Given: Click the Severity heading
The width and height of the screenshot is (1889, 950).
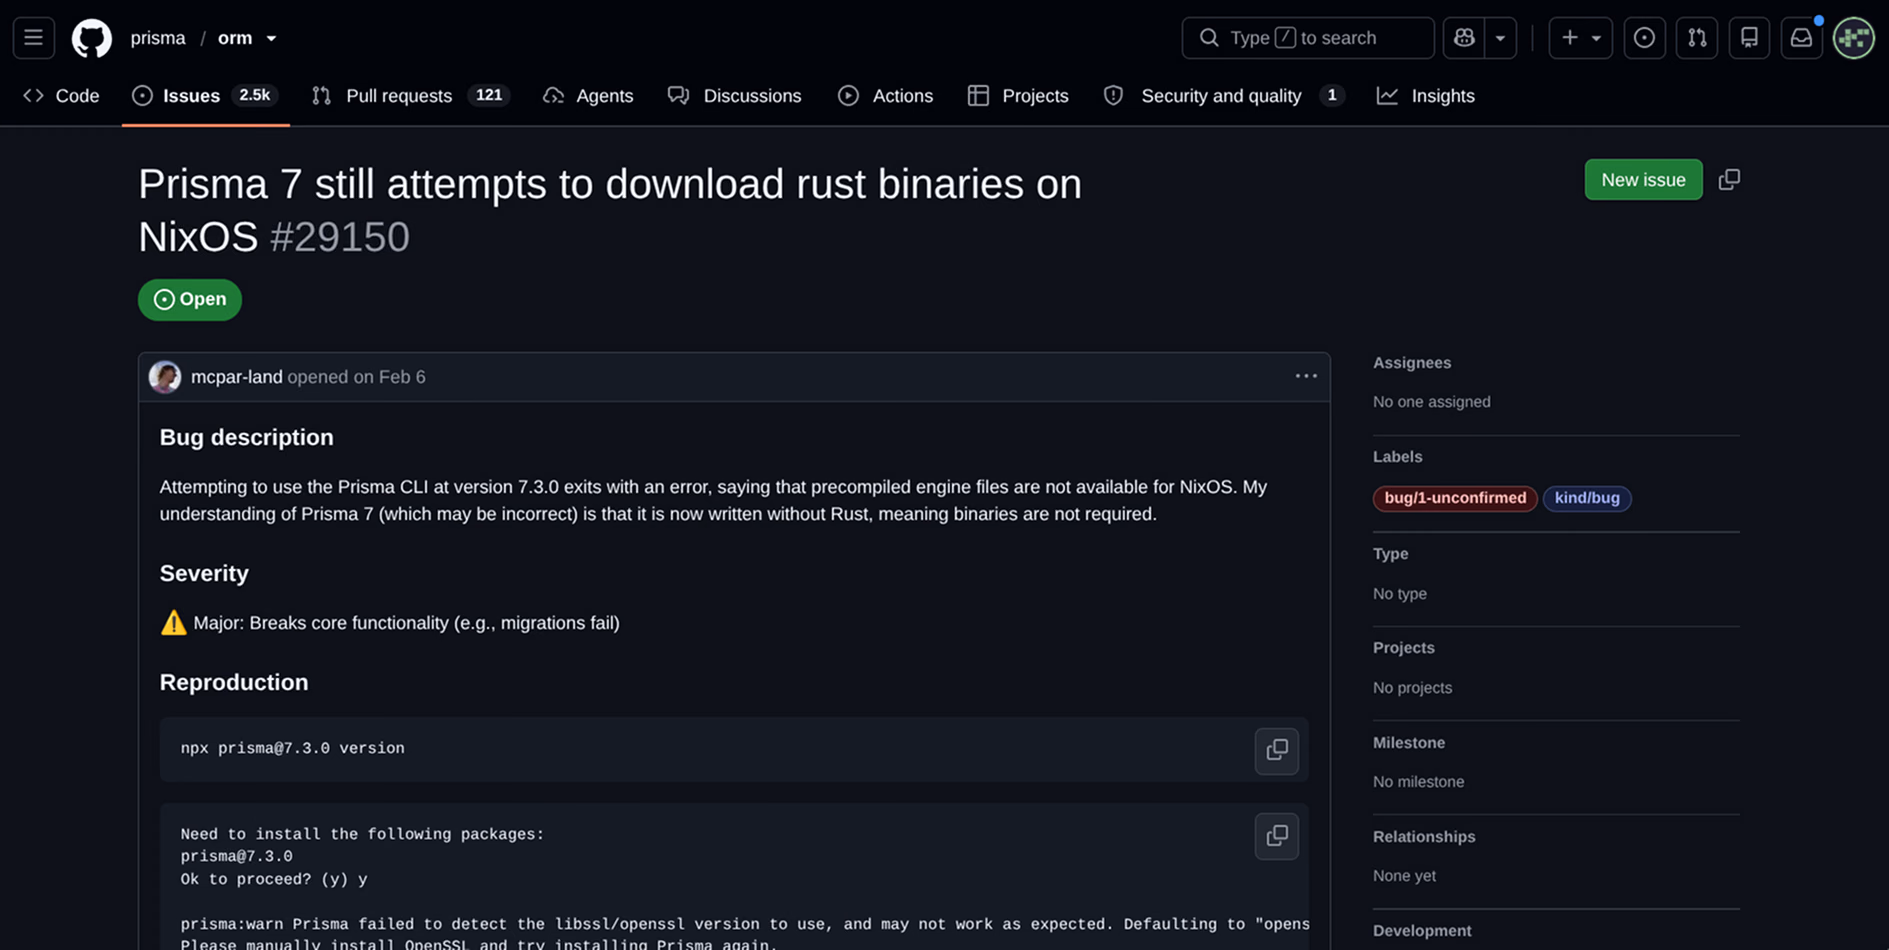Looking at the screenshot, I should pyautogui.click(x=204, y=573).
